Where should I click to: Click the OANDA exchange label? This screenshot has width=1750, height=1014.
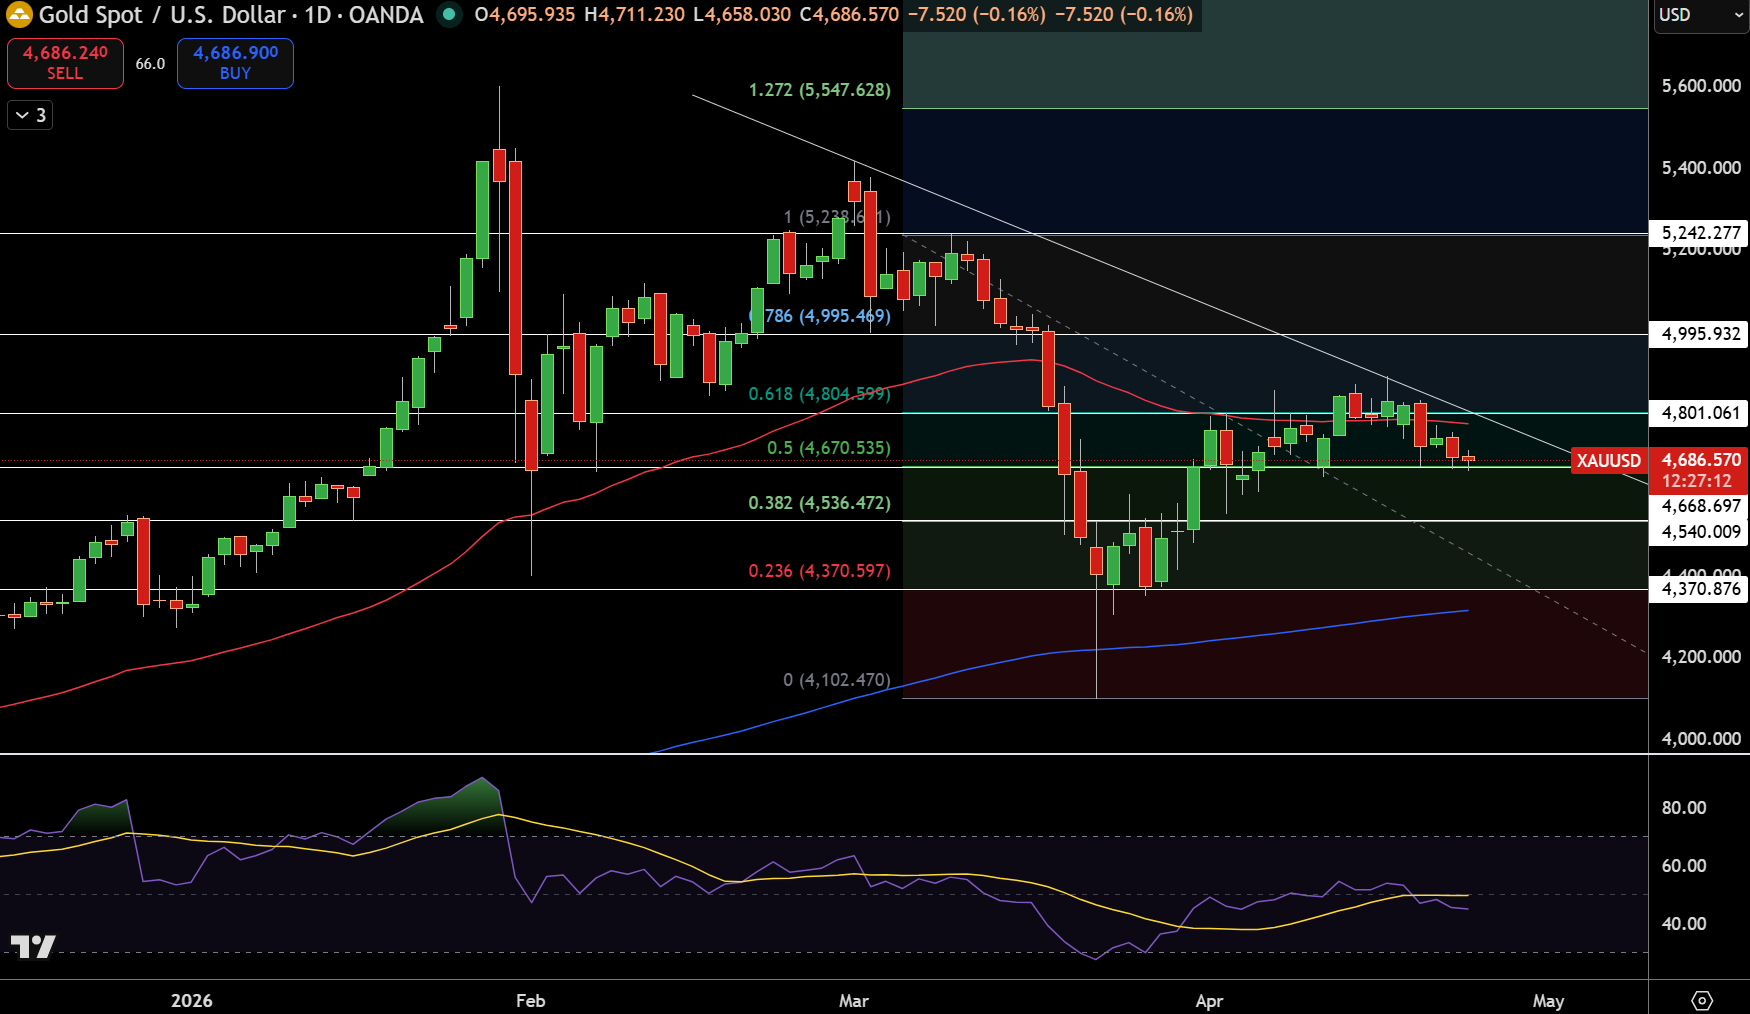pos(387,16)
